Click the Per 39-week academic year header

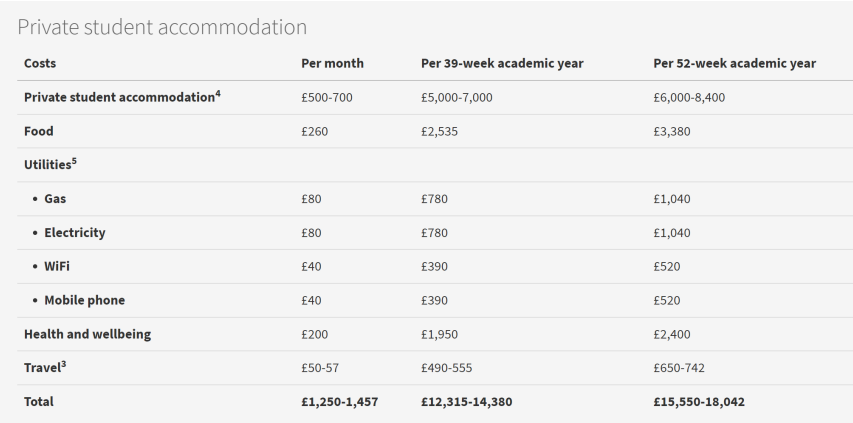(x=502, y=63)
